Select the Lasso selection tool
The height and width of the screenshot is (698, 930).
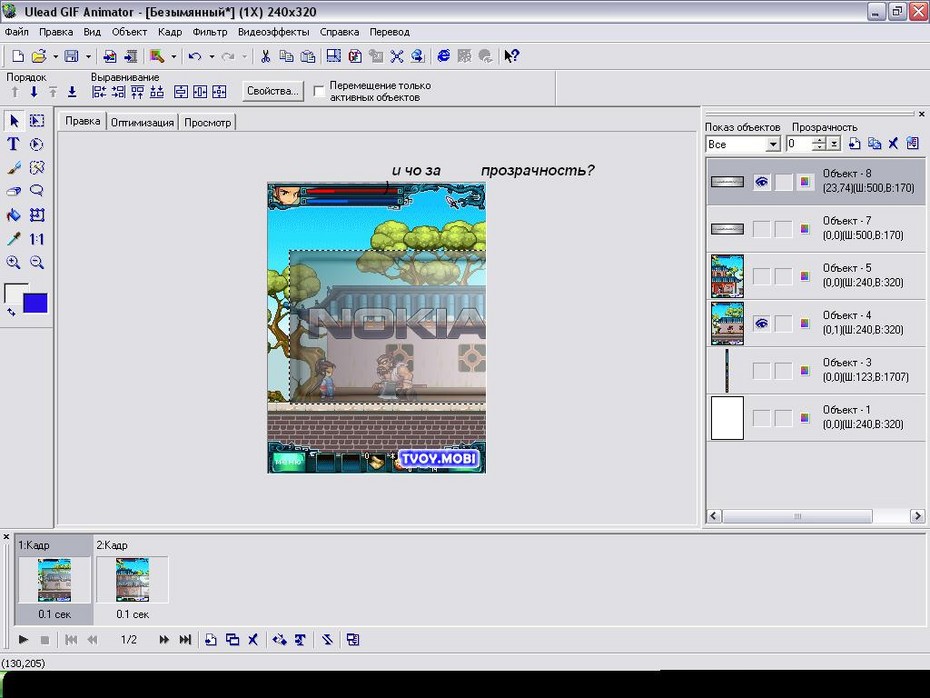click(37, 191)
